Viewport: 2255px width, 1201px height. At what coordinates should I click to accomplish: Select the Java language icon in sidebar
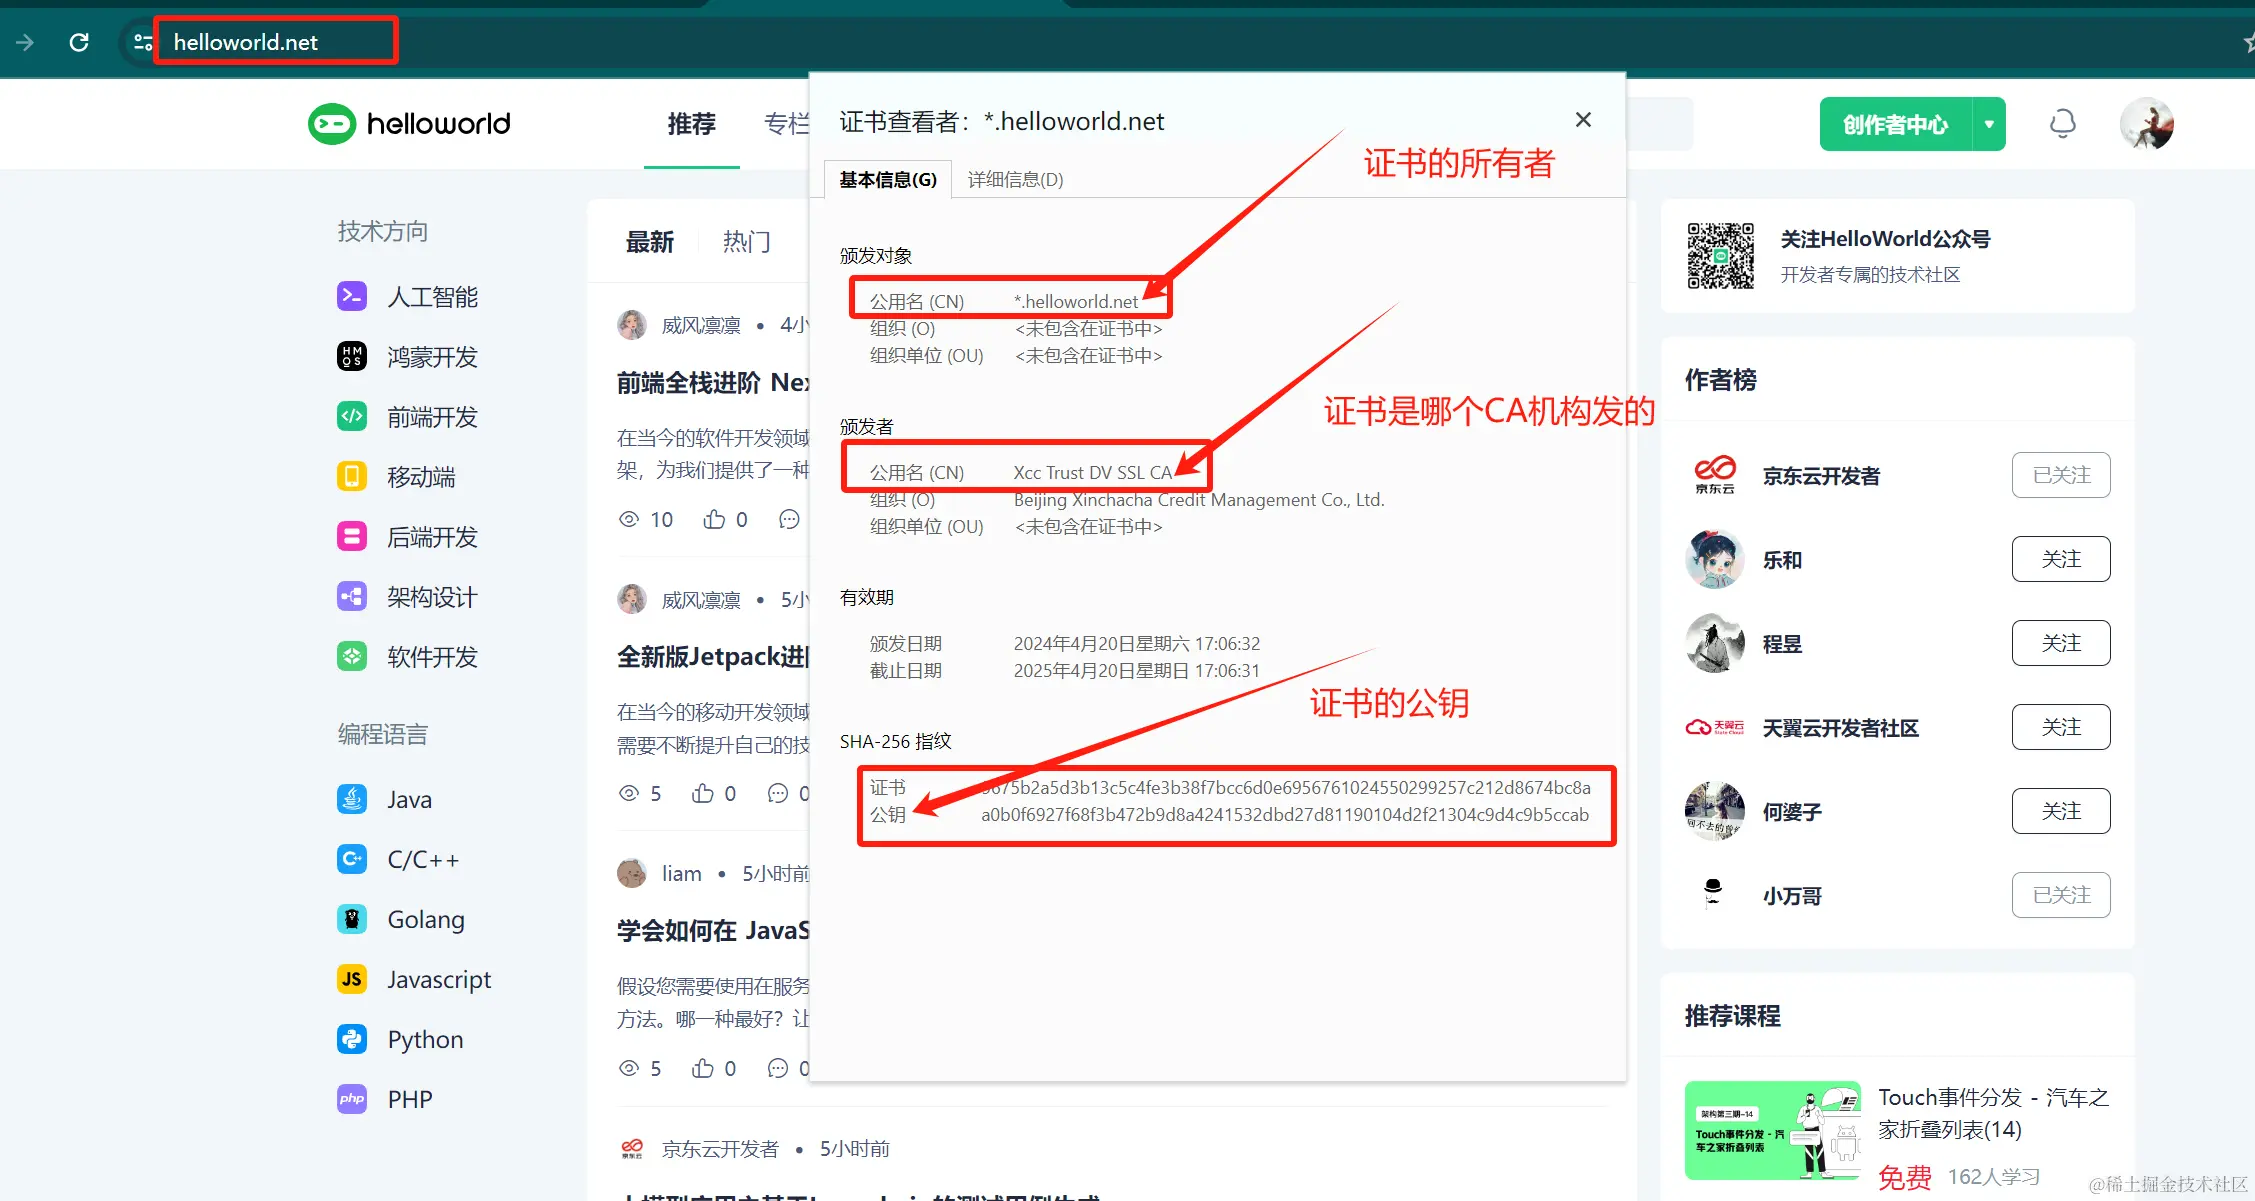[x=351, y=798]
